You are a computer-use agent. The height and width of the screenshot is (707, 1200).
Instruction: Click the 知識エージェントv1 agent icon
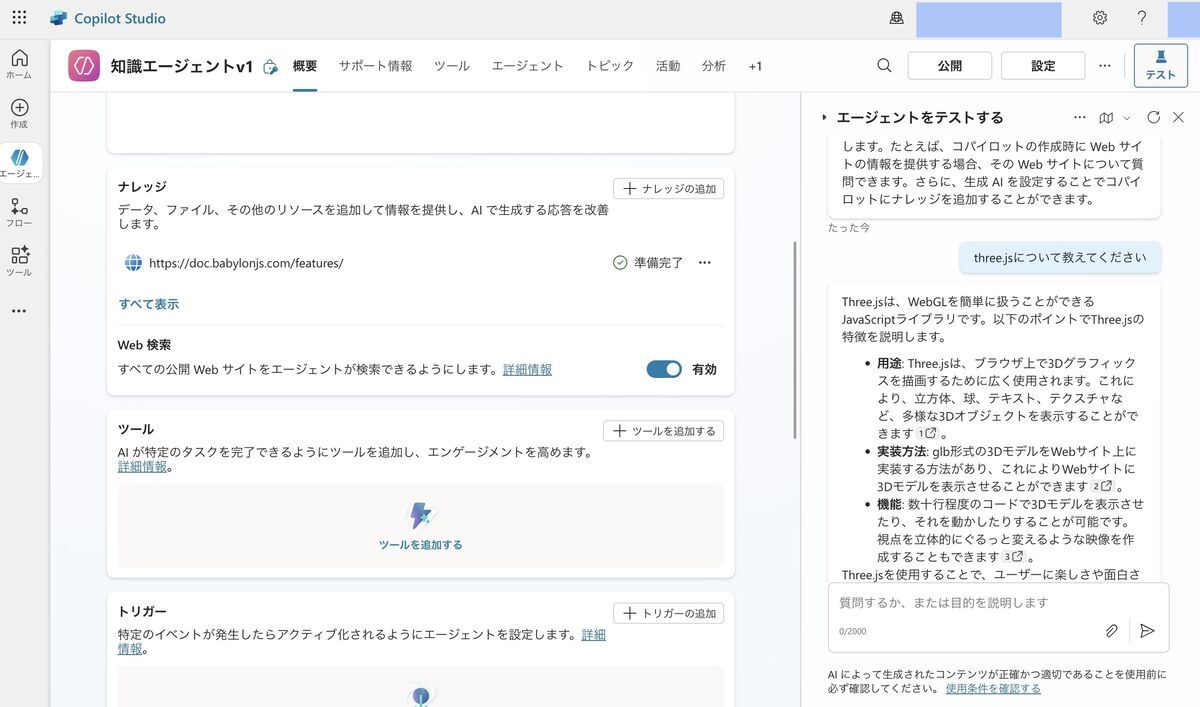tap(84, 65)
